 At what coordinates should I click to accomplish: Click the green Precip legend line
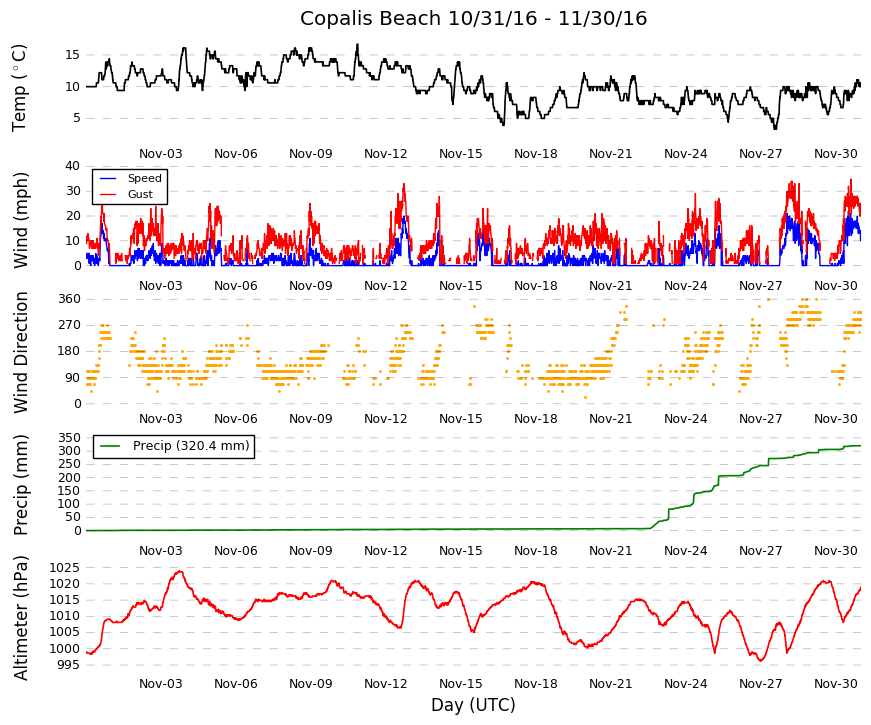point(109,446)
